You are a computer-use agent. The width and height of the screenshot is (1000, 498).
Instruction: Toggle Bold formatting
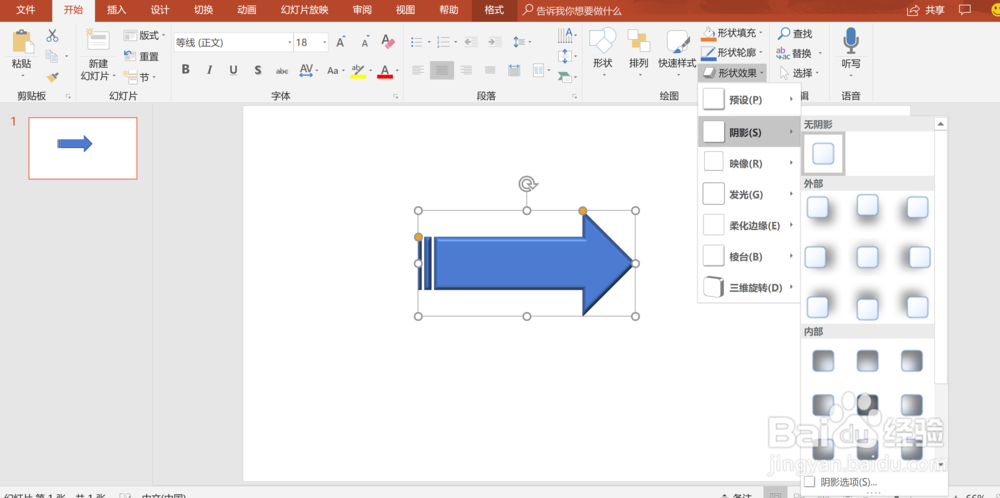pos(186,70)
